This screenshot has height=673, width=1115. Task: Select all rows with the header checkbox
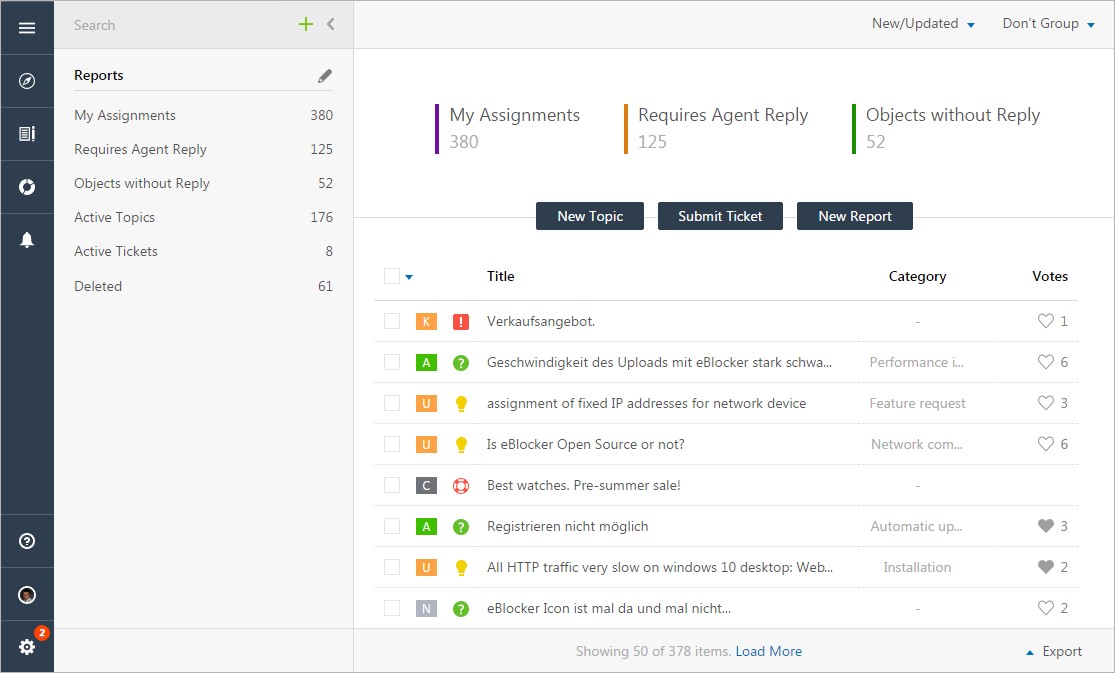[x=390, y=276]
